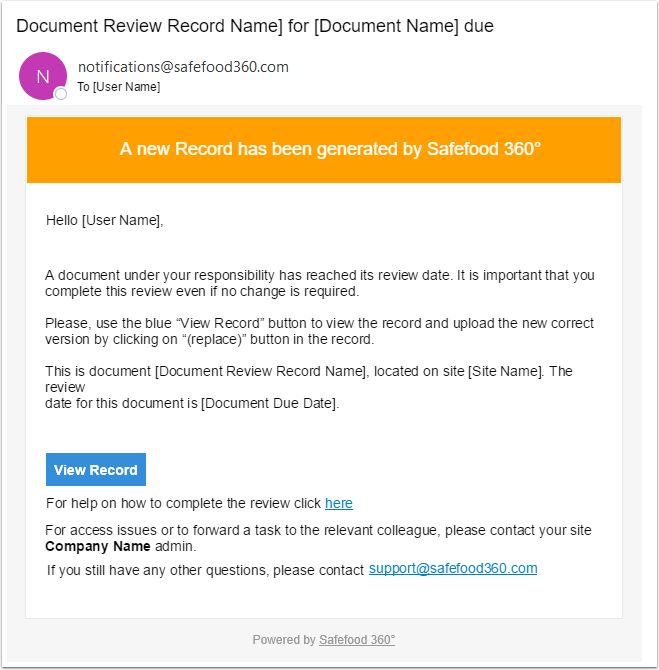Click the bold Company Name text
The height and width of the screenshot is (670, 659).
coord(98,546)
